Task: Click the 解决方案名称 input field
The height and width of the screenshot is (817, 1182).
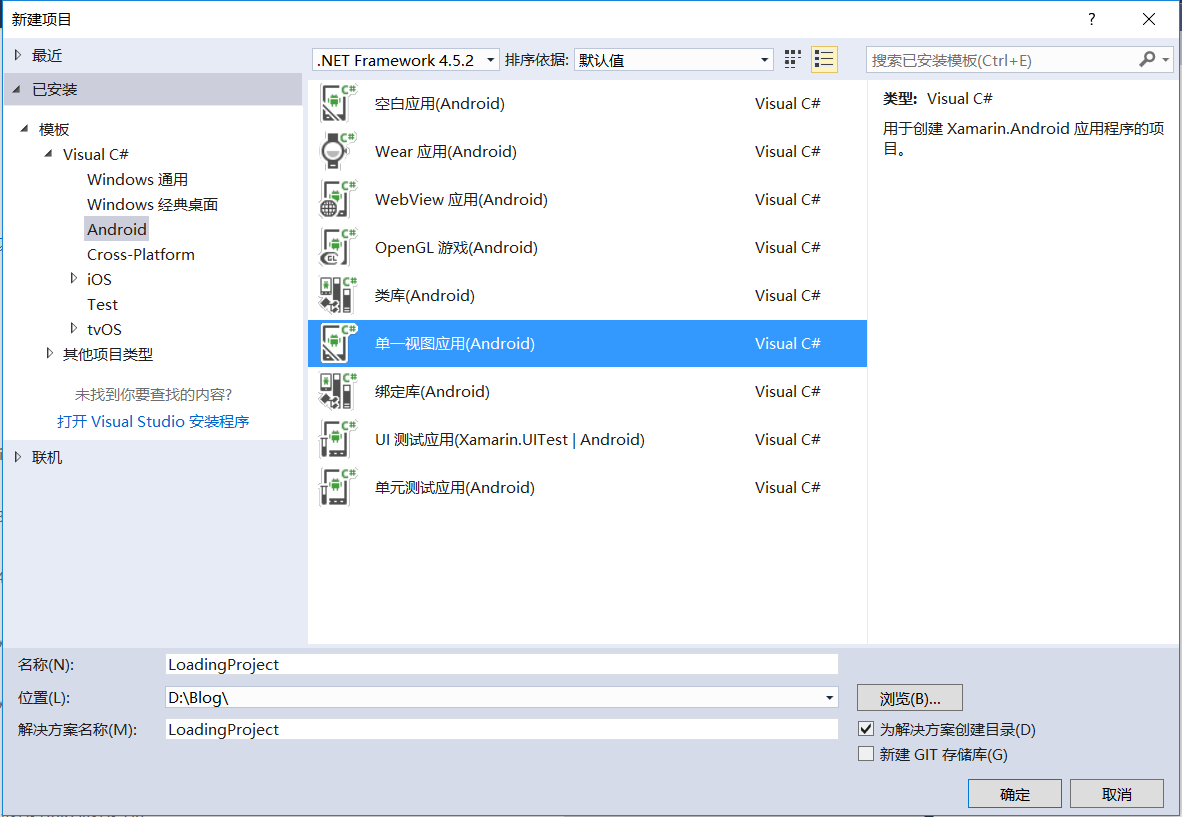Action: 501,729
